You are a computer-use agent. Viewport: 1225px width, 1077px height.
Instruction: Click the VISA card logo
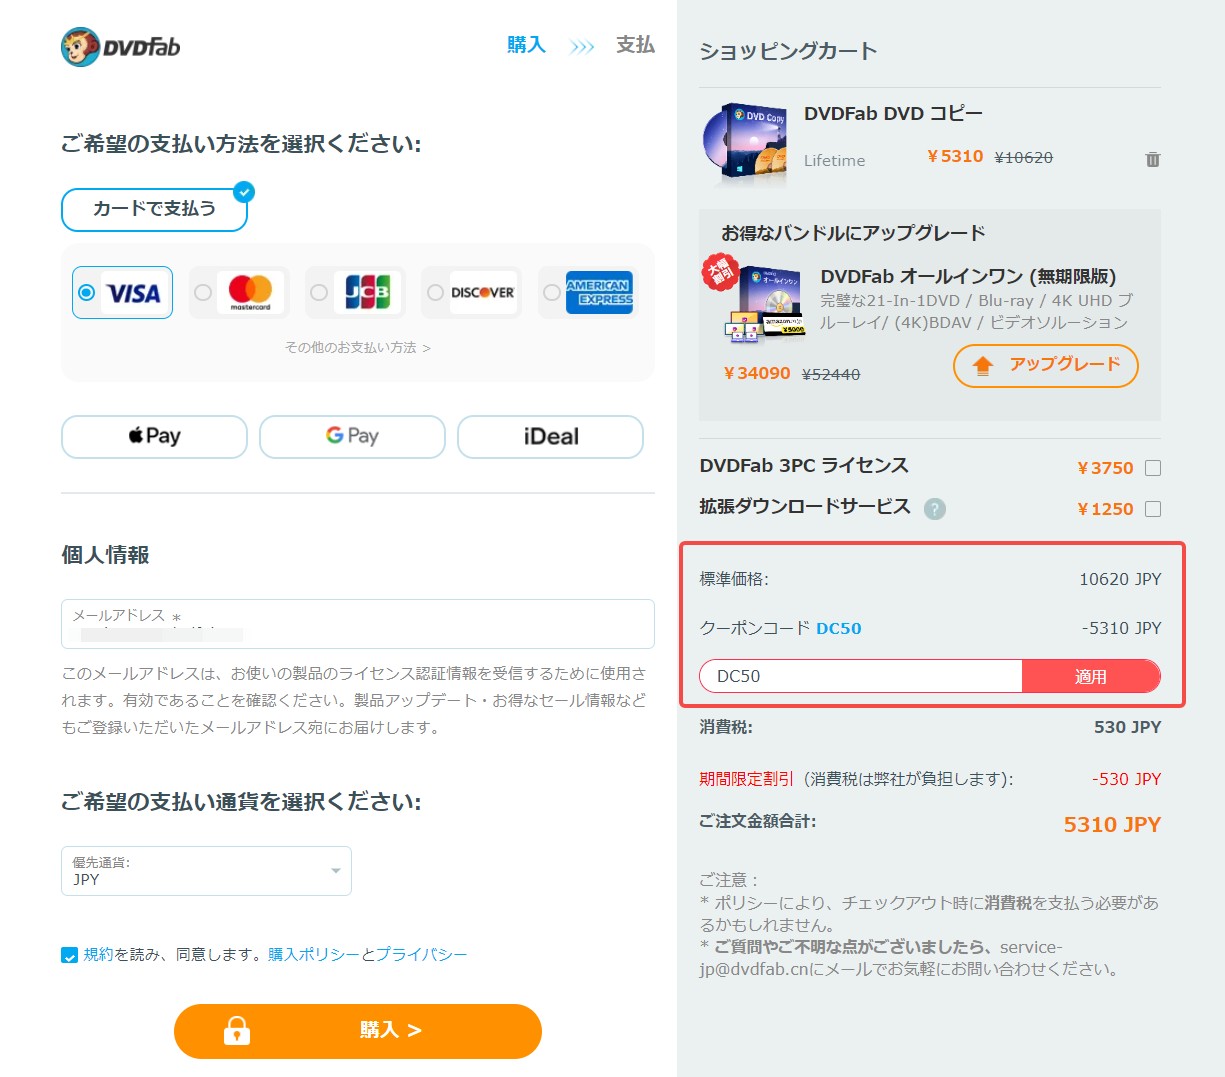(x=134, y=293)
